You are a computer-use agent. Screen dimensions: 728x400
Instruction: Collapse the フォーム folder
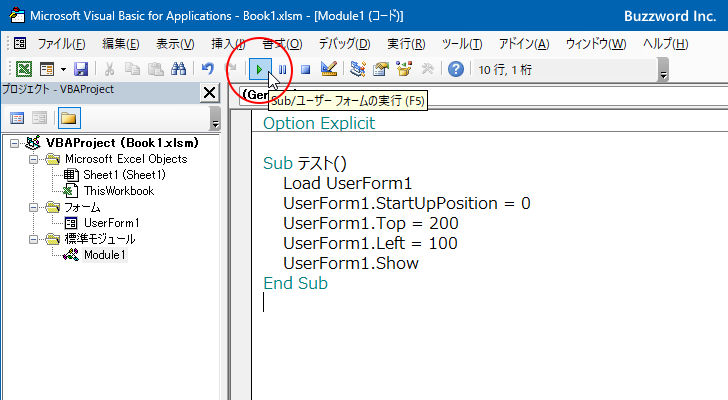(33, 207)
